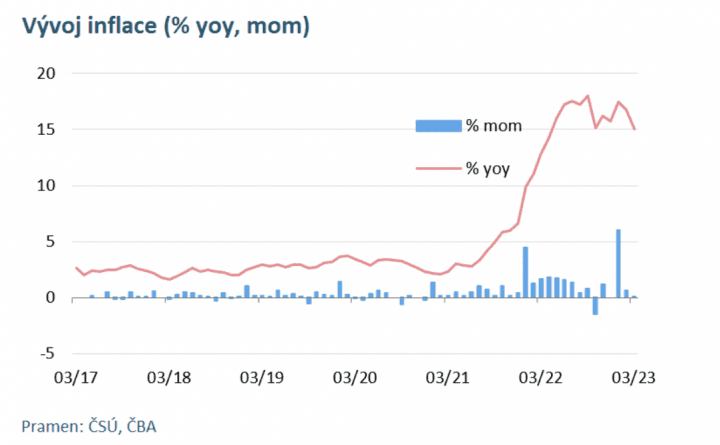
Task: Click the negative blue bar below zero
Action: (x=595, y=306)
